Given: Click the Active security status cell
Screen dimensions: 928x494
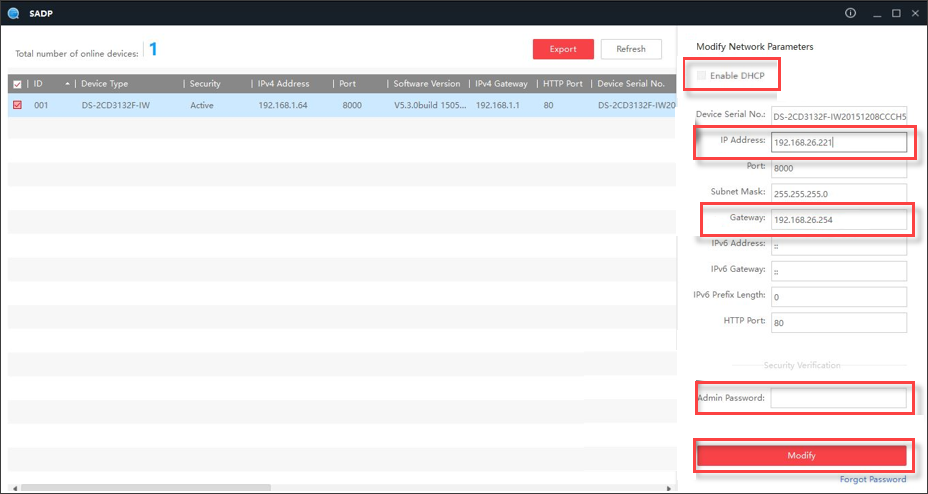Looking at the screenshot, I should click(202, 106).
